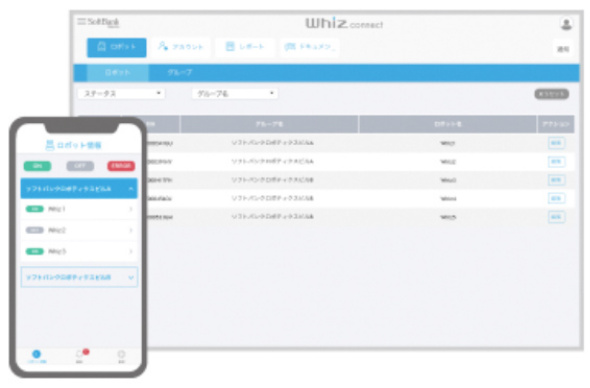Open the レポート report icon tab
The width and height of the screenshot is (590, 388).
[x=245, y=47]
